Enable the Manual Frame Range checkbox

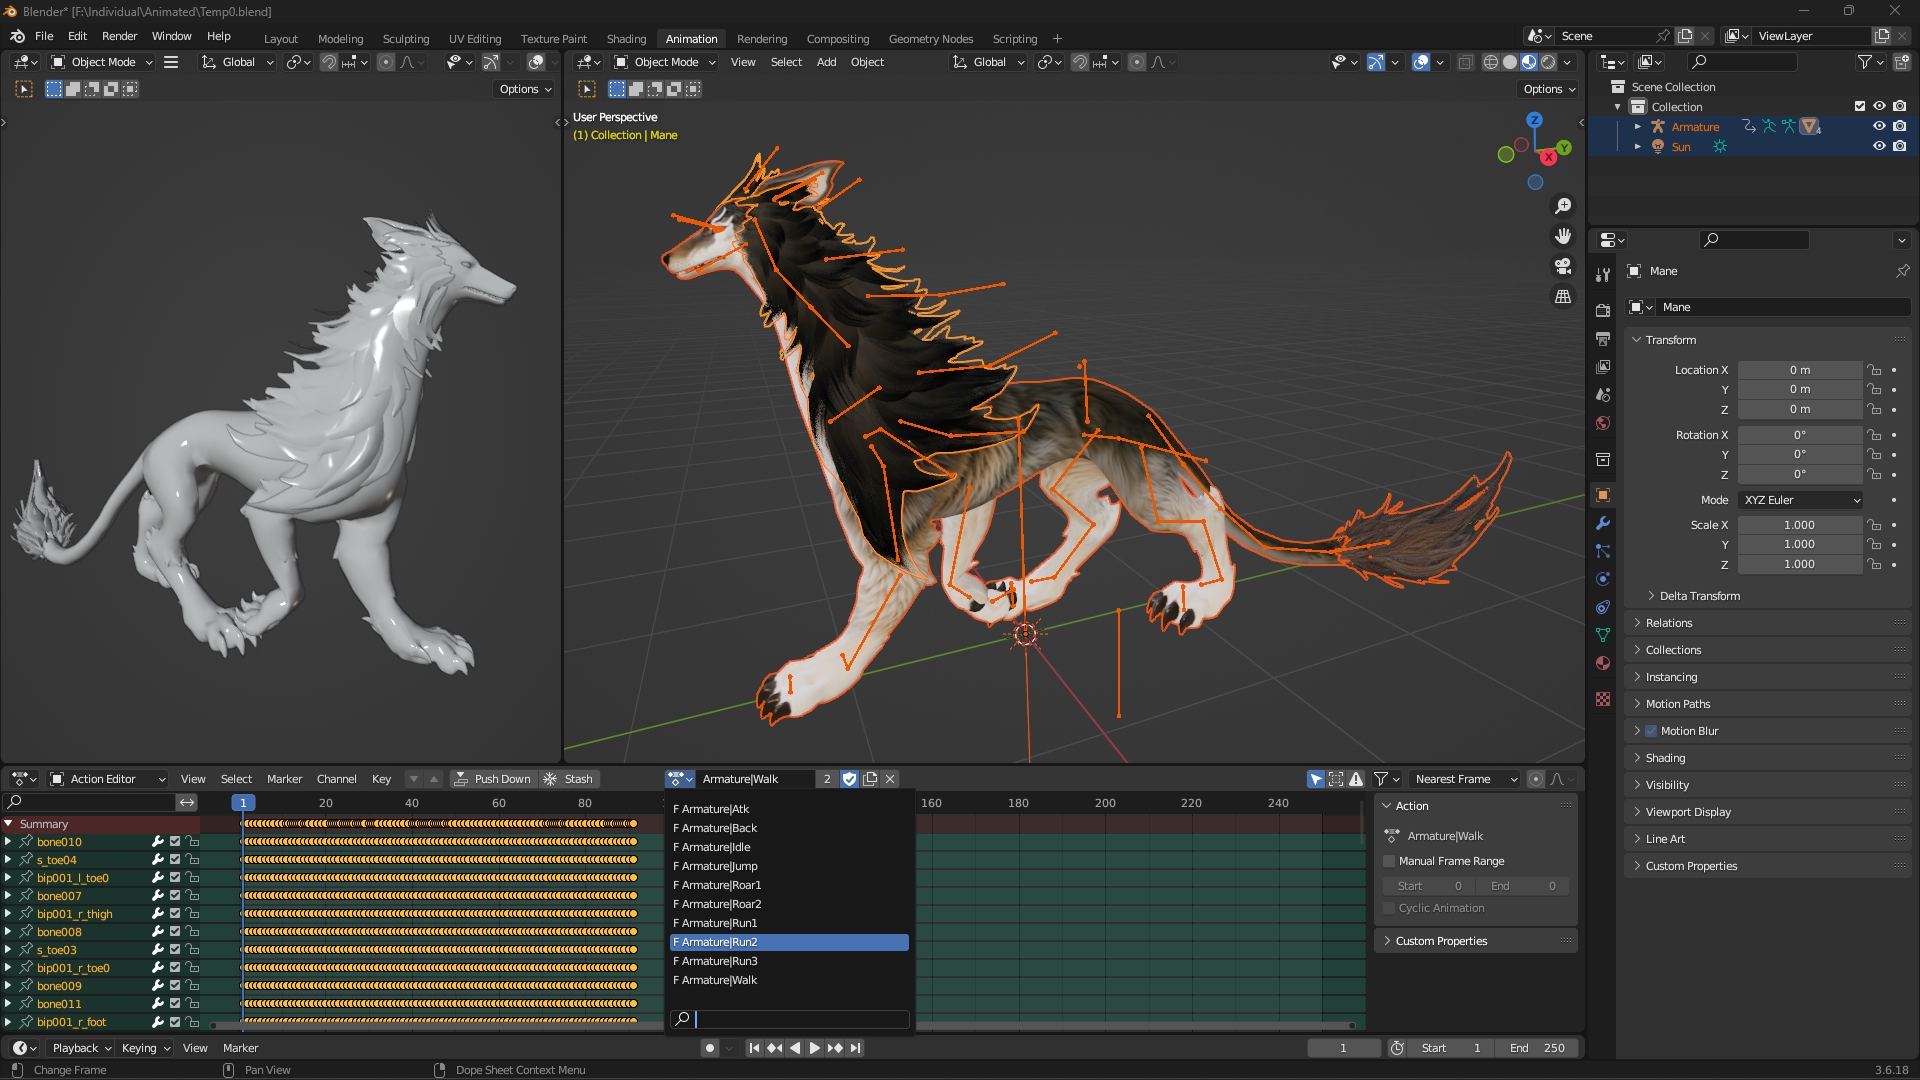pyautogui.click(x=1389, y=861)
